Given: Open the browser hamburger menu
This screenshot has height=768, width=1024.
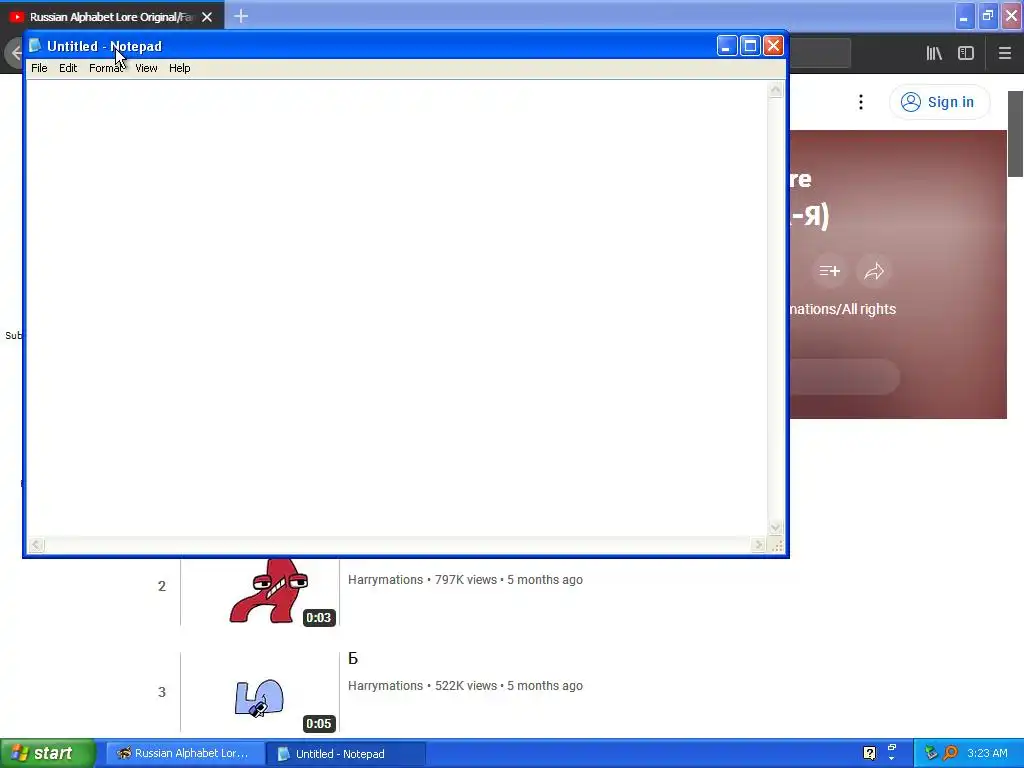Looking at the screenshot, I should (1004, 54).
